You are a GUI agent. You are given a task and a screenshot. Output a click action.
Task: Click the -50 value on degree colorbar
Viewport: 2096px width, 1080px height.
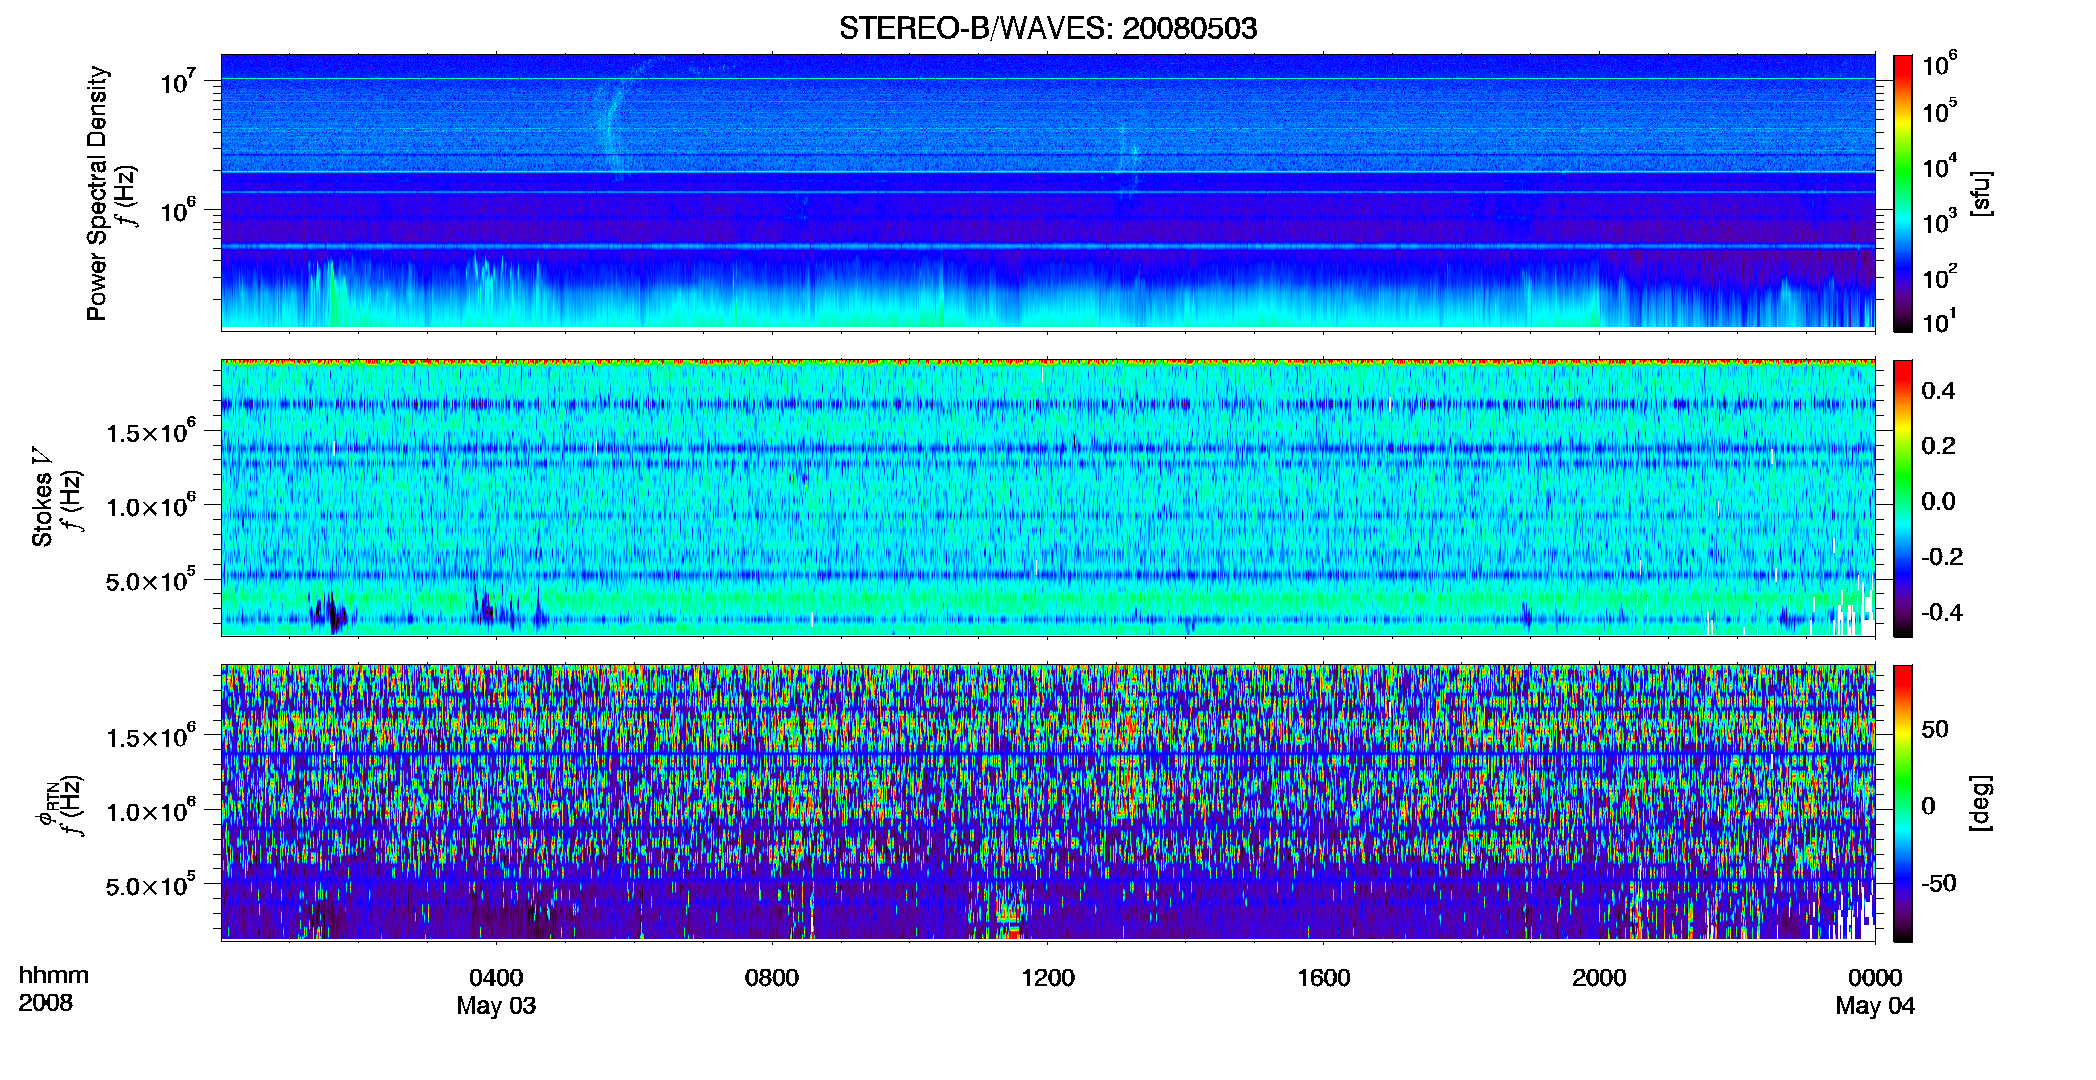click(1938, 883)
